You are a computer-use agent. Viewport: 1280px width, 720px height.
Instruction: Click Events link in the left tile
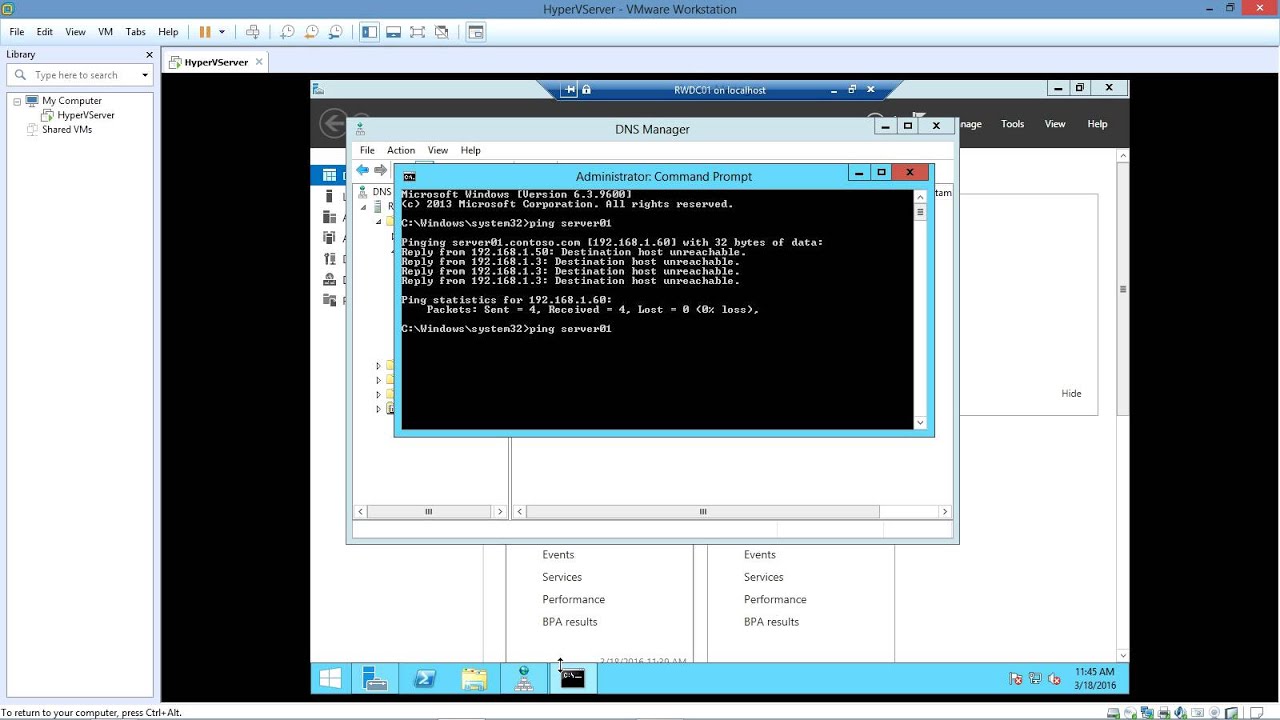[x=558, y=554]
